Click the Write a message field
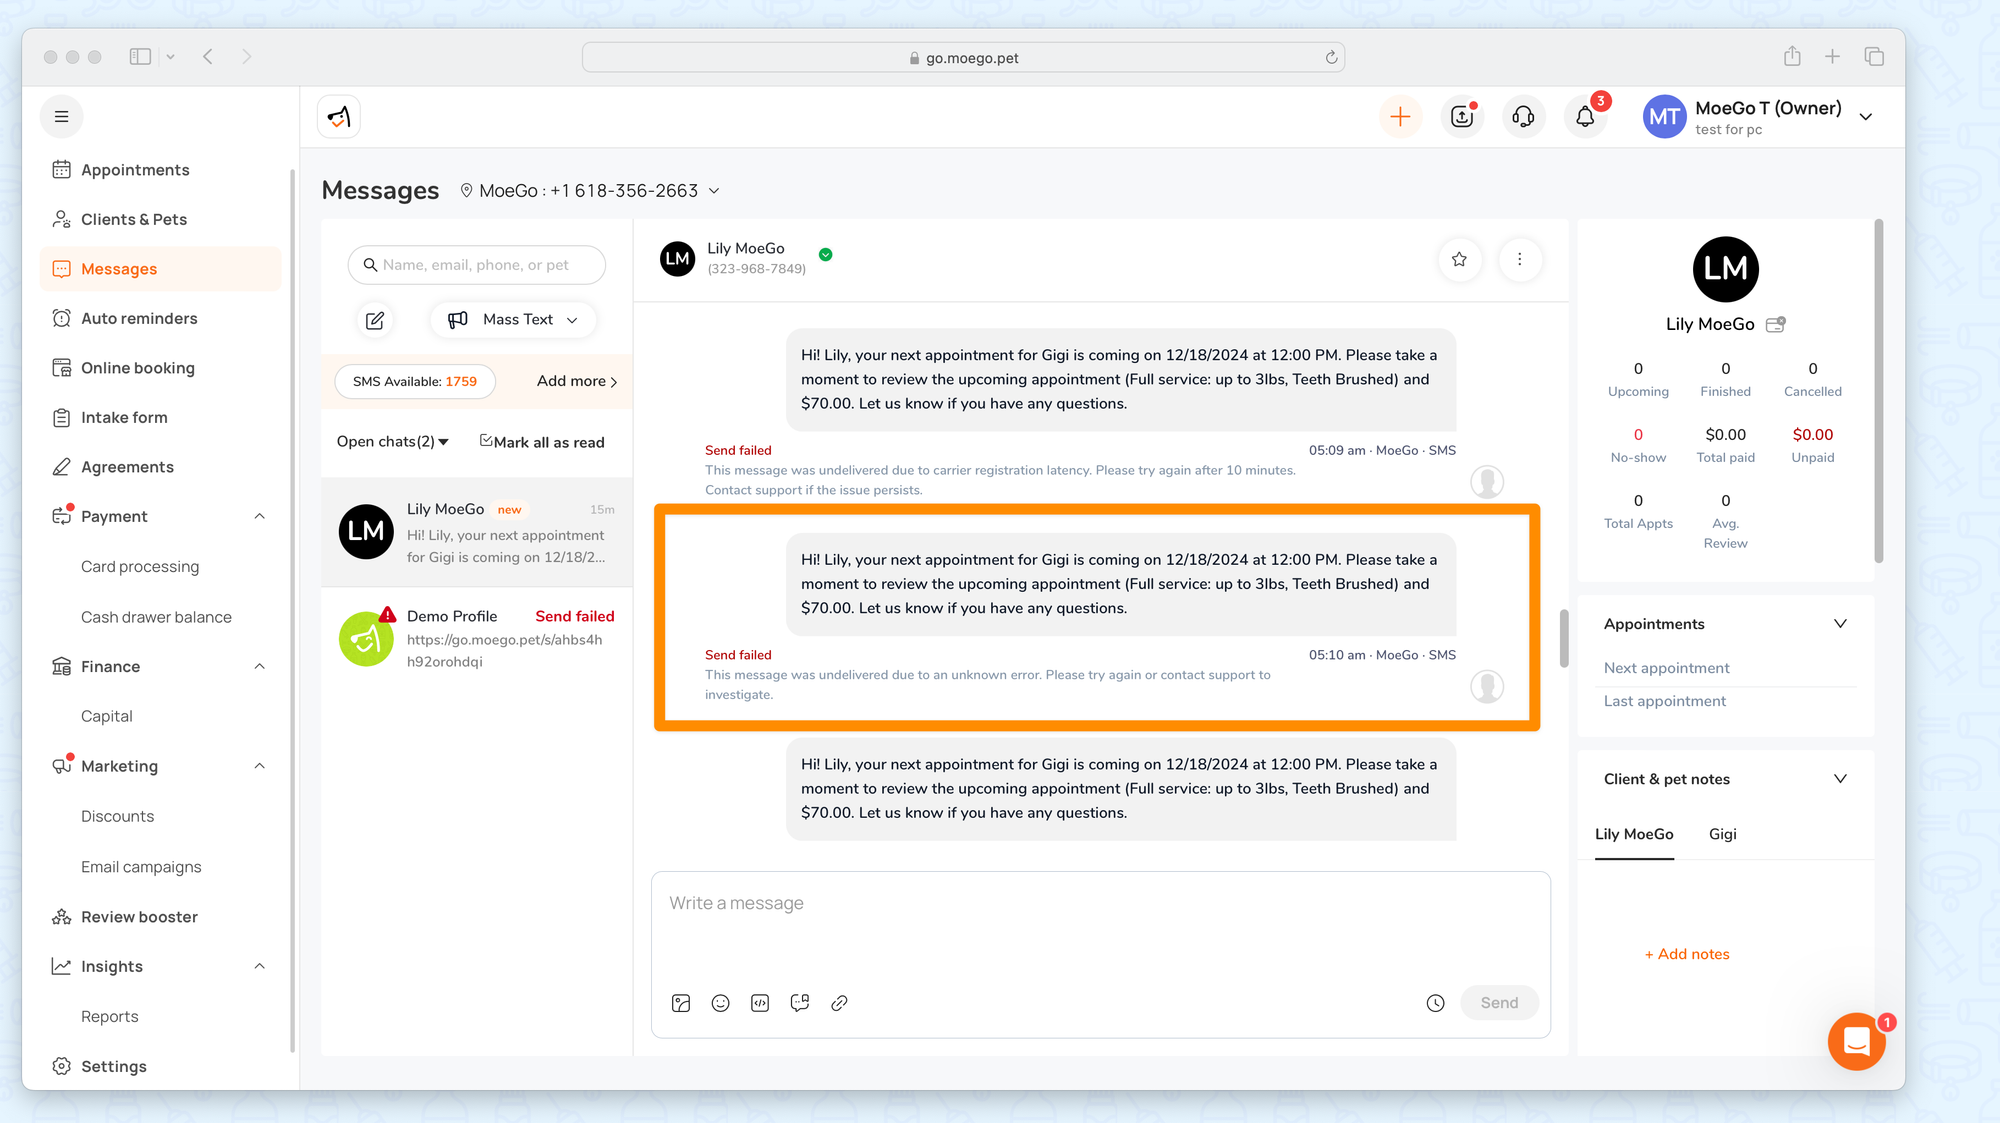2000x1123 pixels. click(1100, 920)
